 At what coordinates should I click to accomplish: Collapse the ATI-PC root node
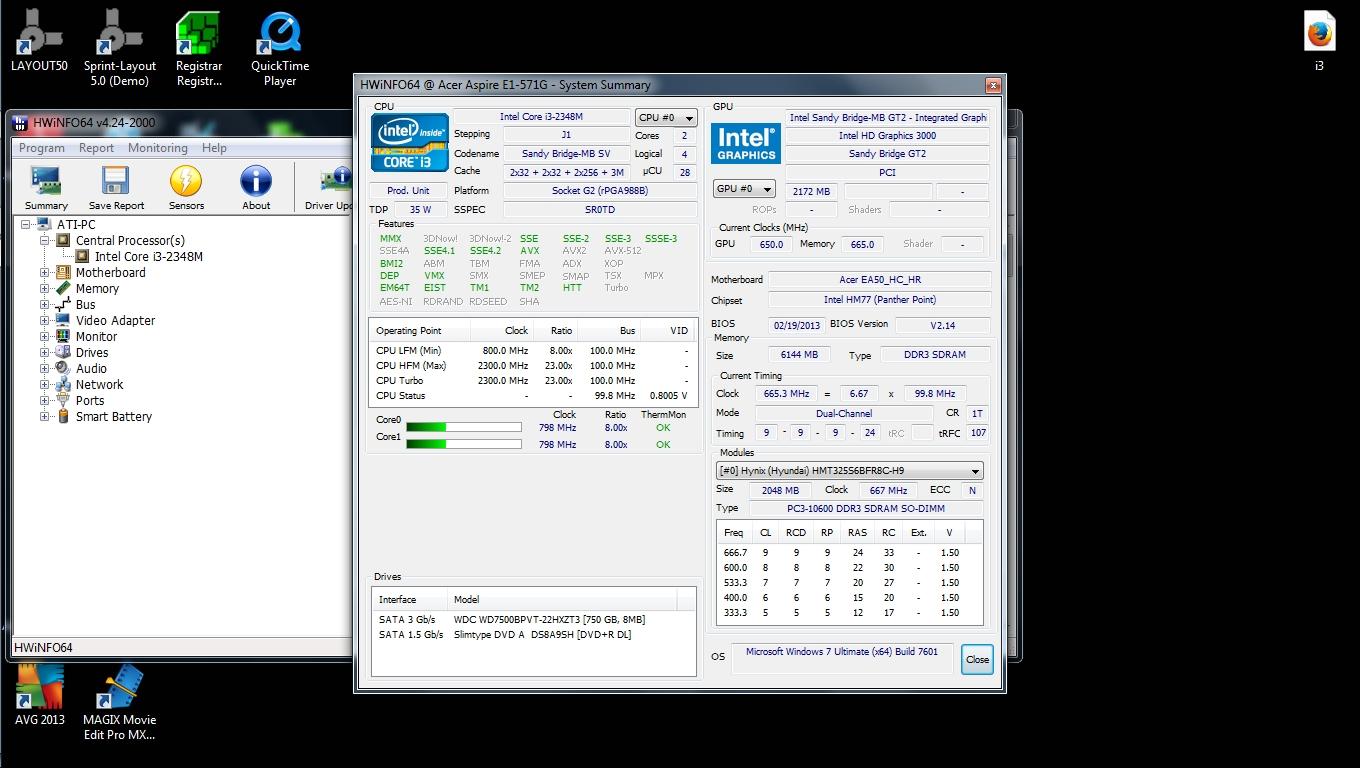point(27,224)
